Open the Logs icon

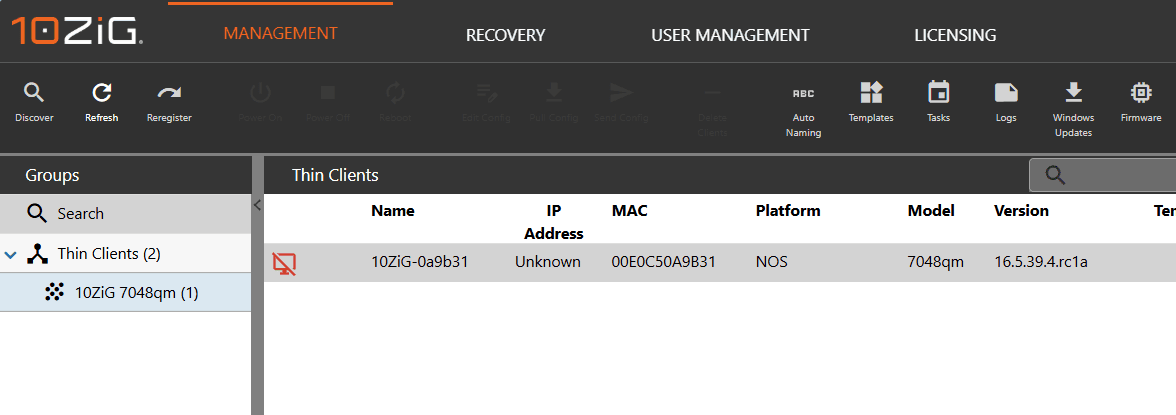point(1006,94)
